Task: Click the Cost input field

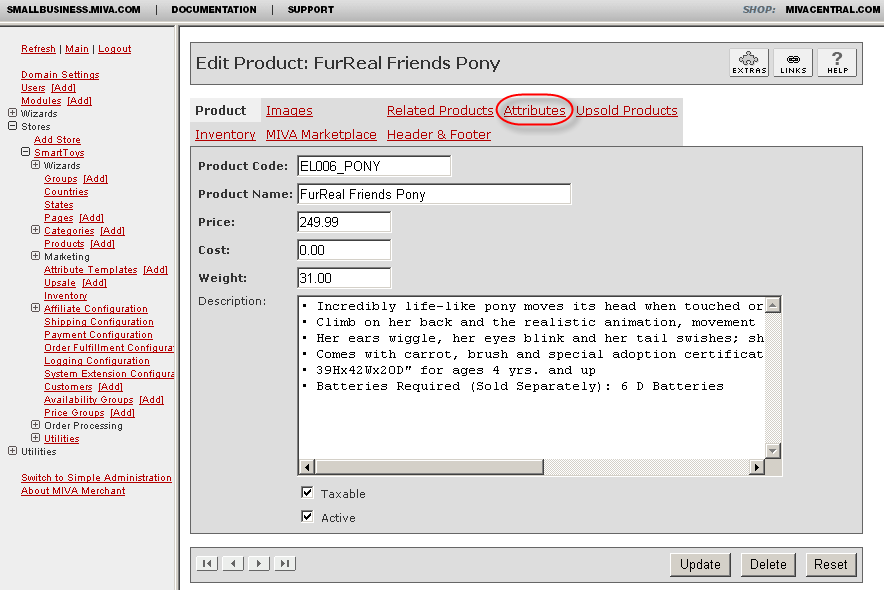Action: pyautogui.click(x=344, y=250)
